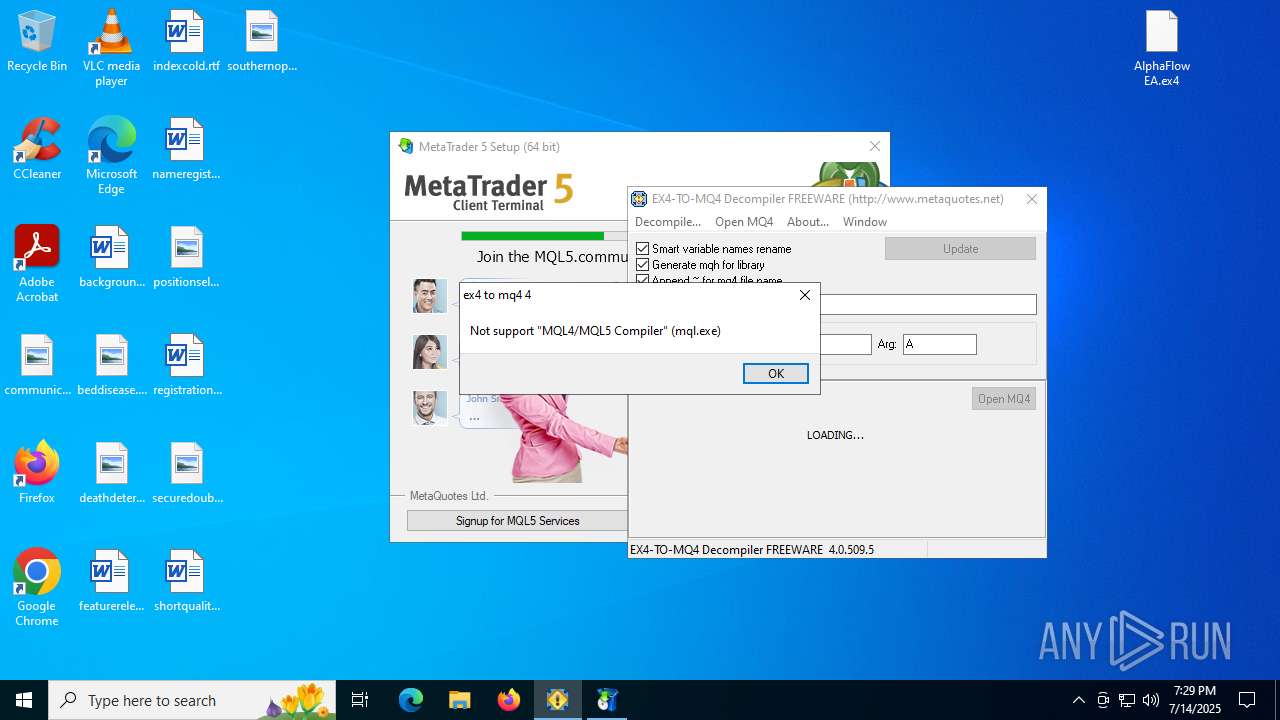Select the featurerele... Word file icon
1280x720 pixels.
[x=111, y=581]
